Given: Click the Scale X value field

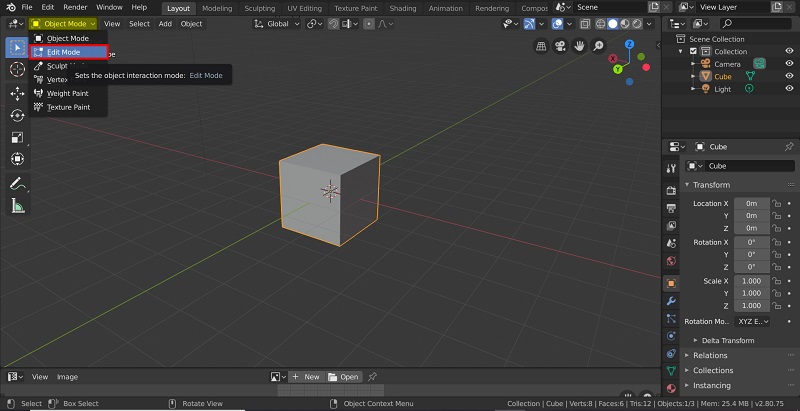Looking at the screenshot, I should [x=751, y=281].
